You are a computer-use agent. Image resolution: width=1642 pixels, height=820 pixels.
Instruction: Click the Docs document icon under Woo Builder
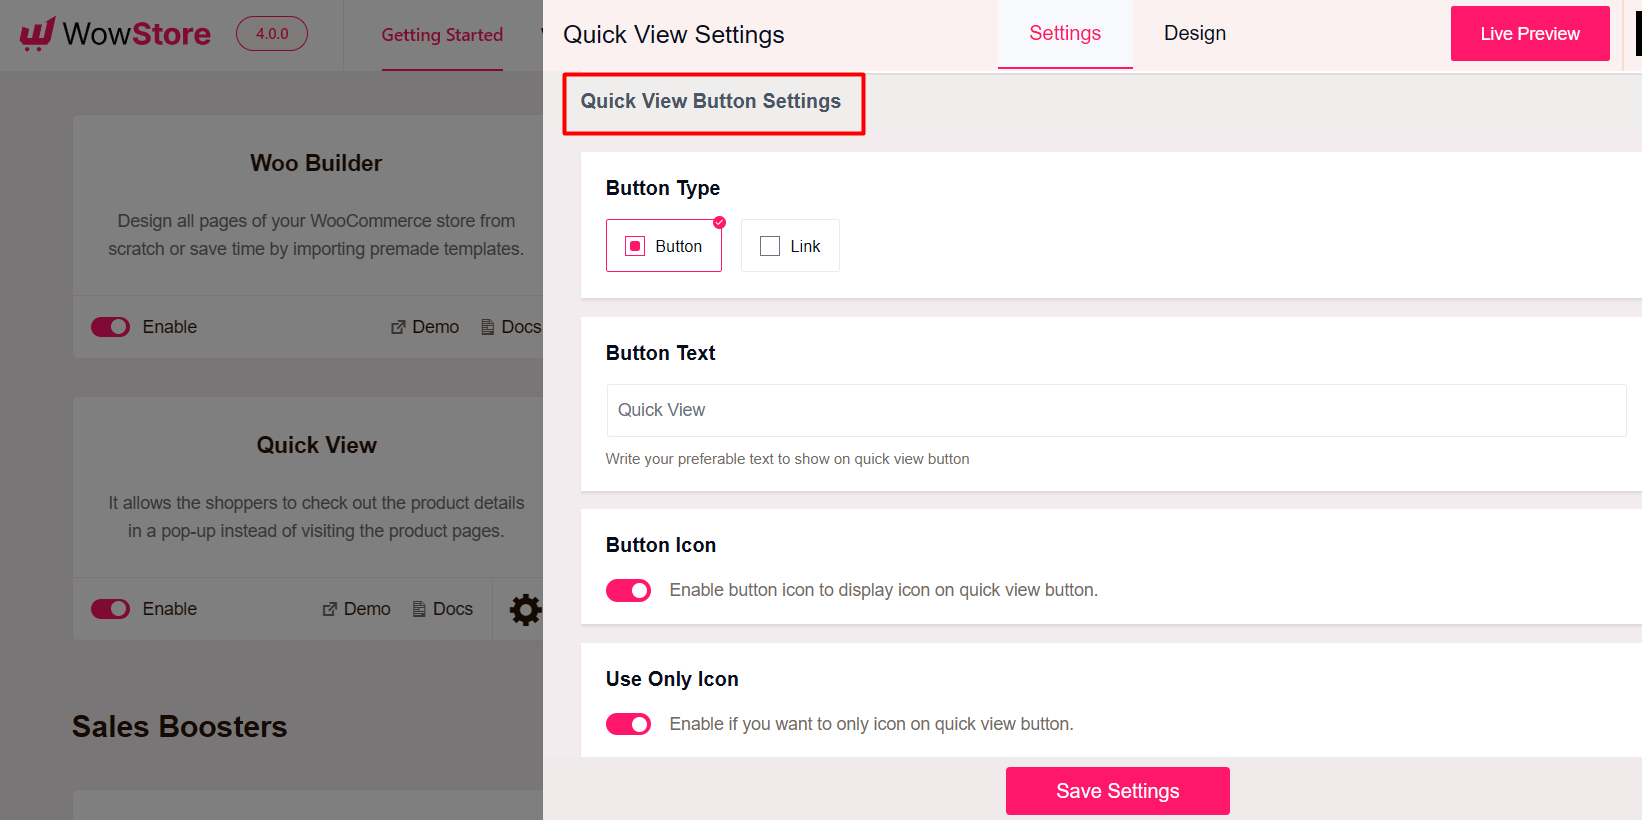(487, 327)
